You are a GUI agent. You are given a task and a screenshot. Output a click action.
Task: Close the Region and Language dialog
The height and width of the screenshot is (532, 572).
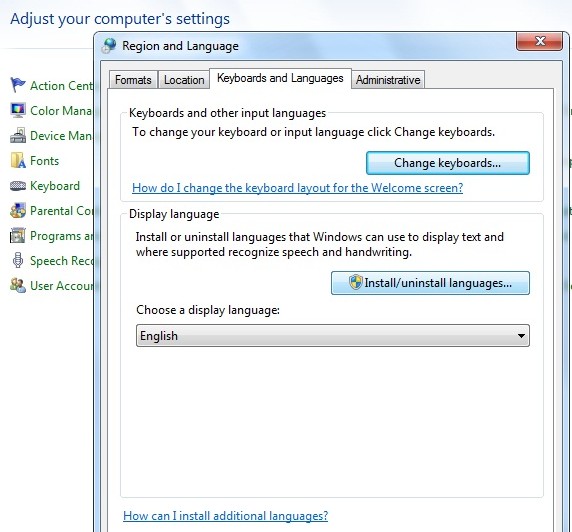[x=539, y=41]
